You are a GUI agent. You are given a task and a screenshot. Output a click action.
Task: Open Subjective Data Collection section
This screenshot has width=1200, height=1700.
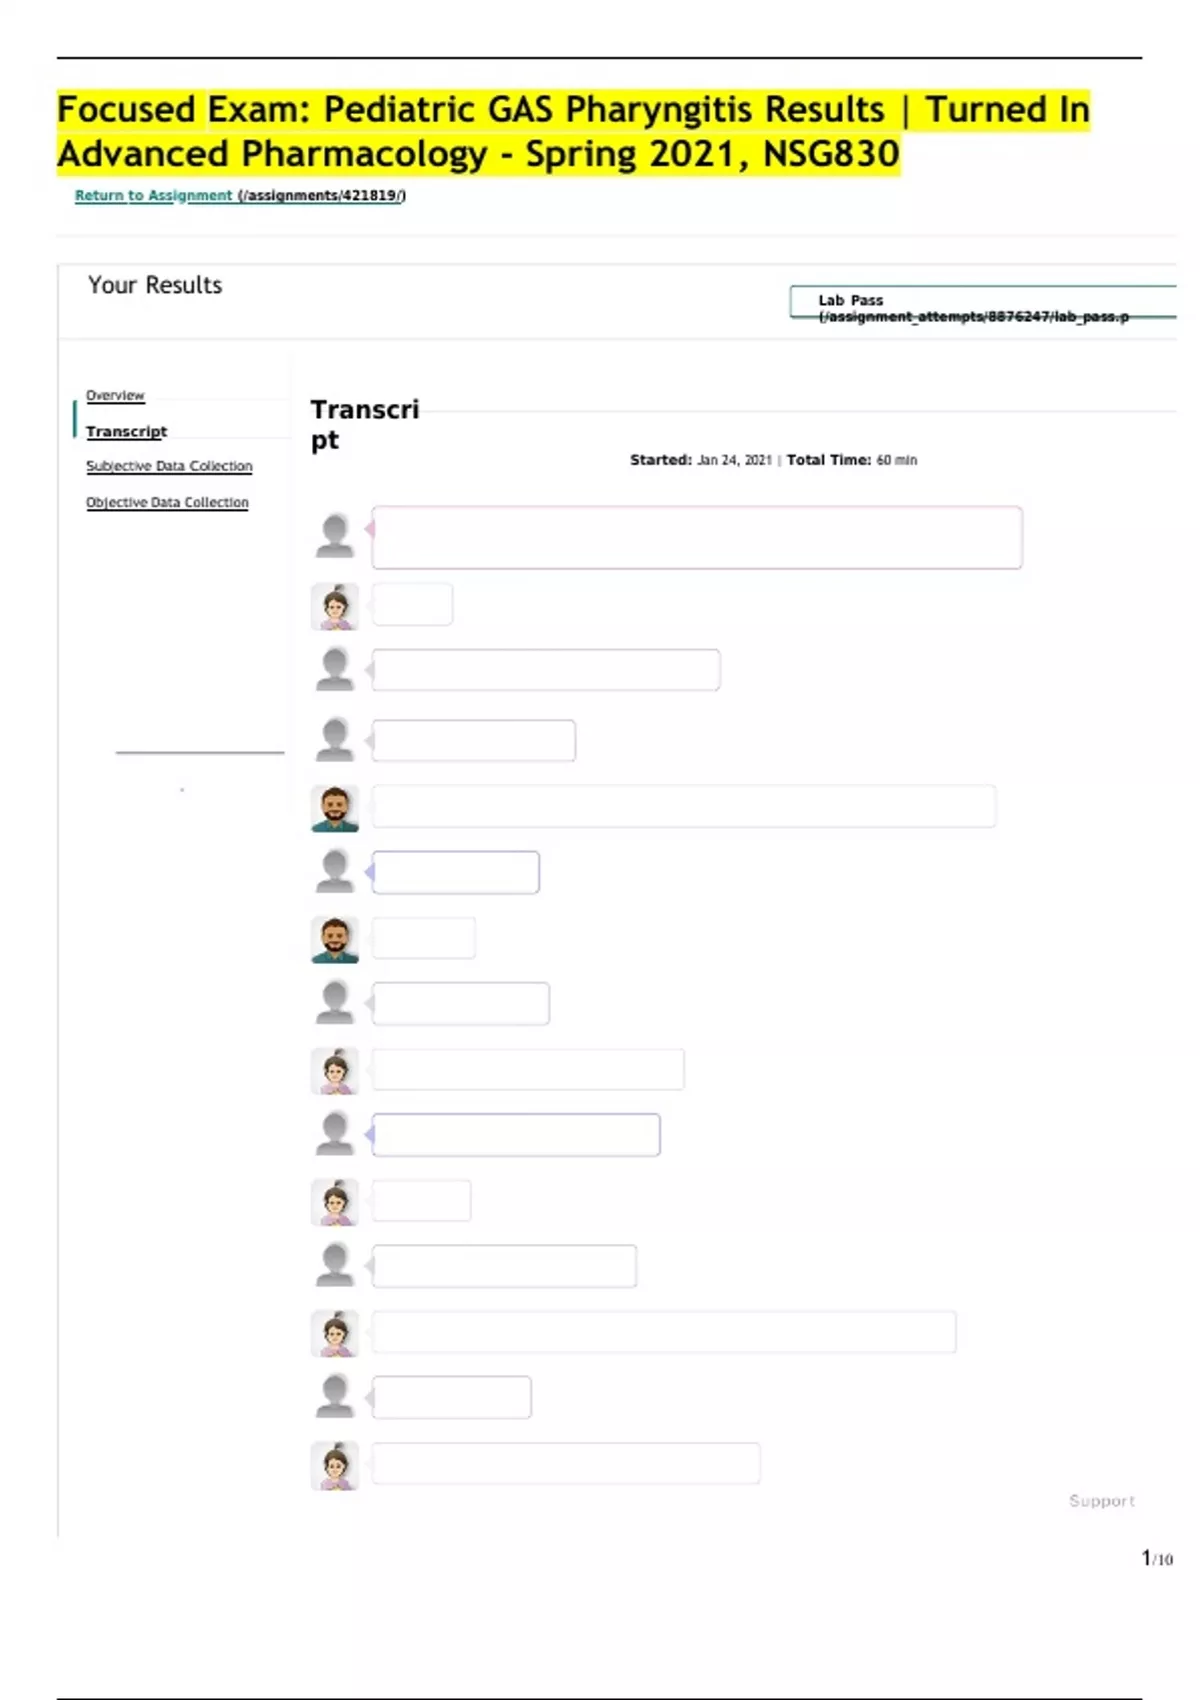click(x=169, y=466)
